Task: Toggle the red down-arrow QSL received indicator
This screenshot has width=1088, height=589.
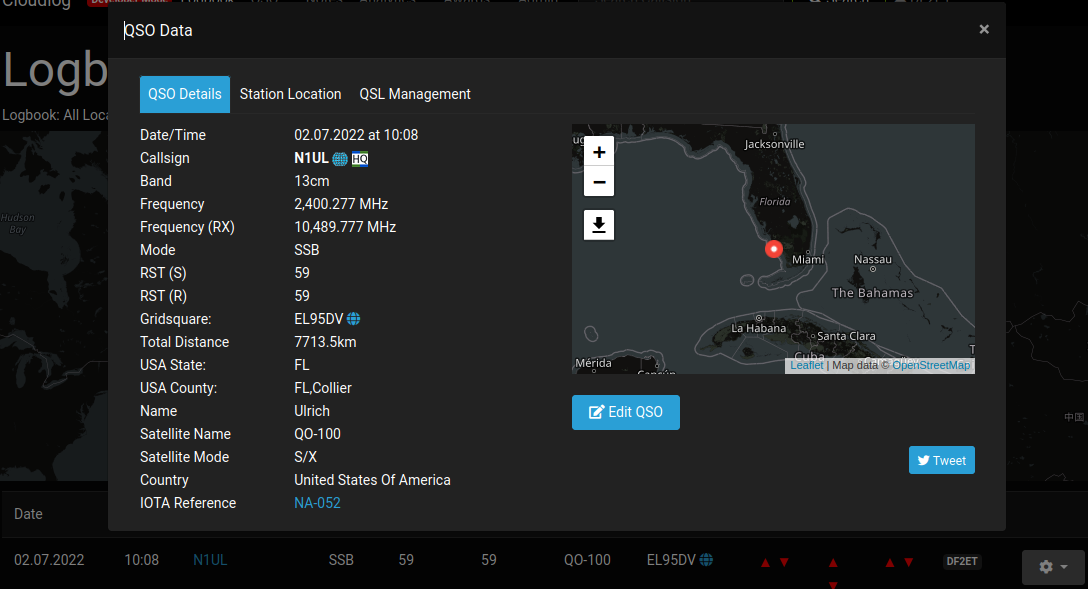Action: [x=783, y=562]
